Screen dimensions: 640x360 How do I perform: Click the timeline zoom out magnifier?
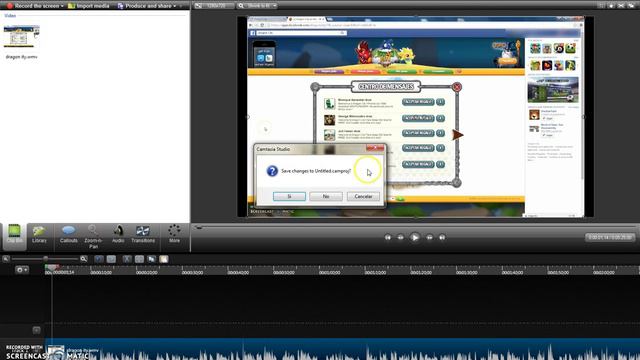(x=6, y=259)
